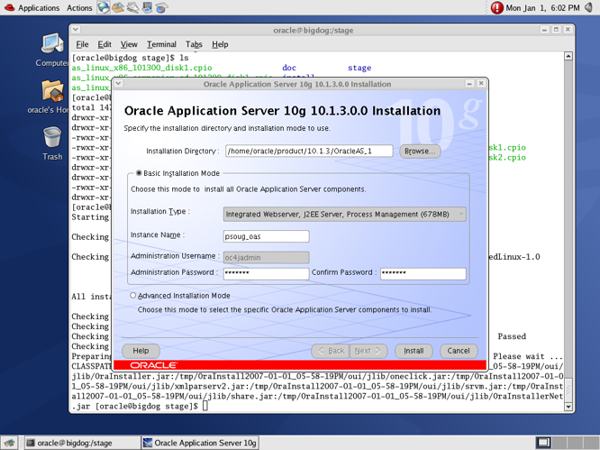This screenshot has width=600, height=450.
Task: Open the presentation launcher icon in panel
Action: click(147, 7)
